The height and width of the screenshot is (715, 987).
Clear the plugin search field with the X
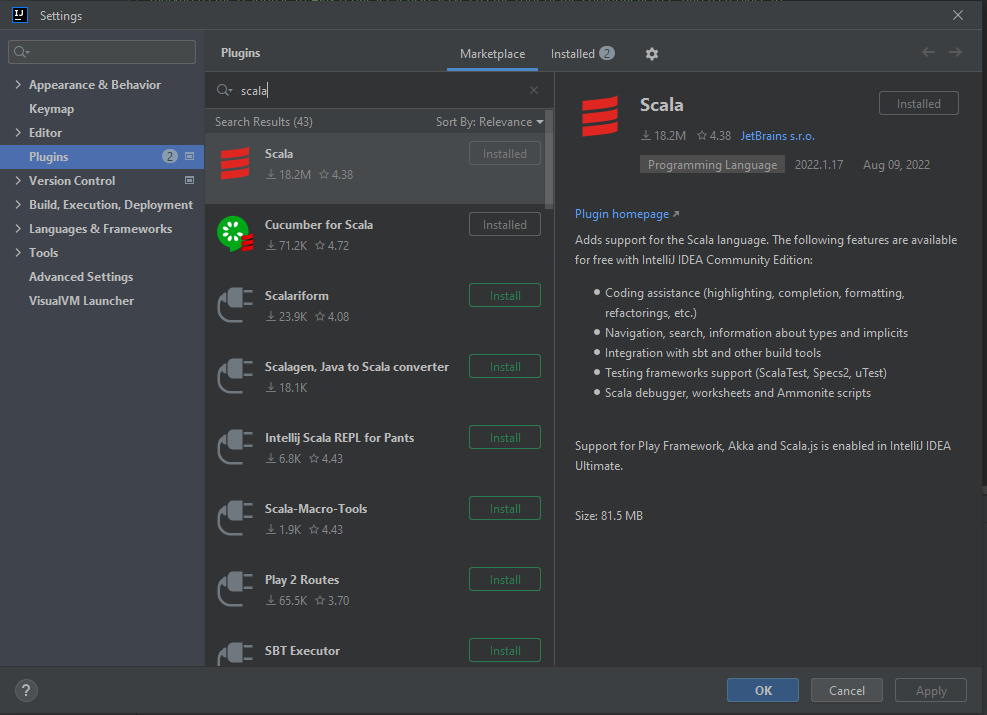[534, 90]
